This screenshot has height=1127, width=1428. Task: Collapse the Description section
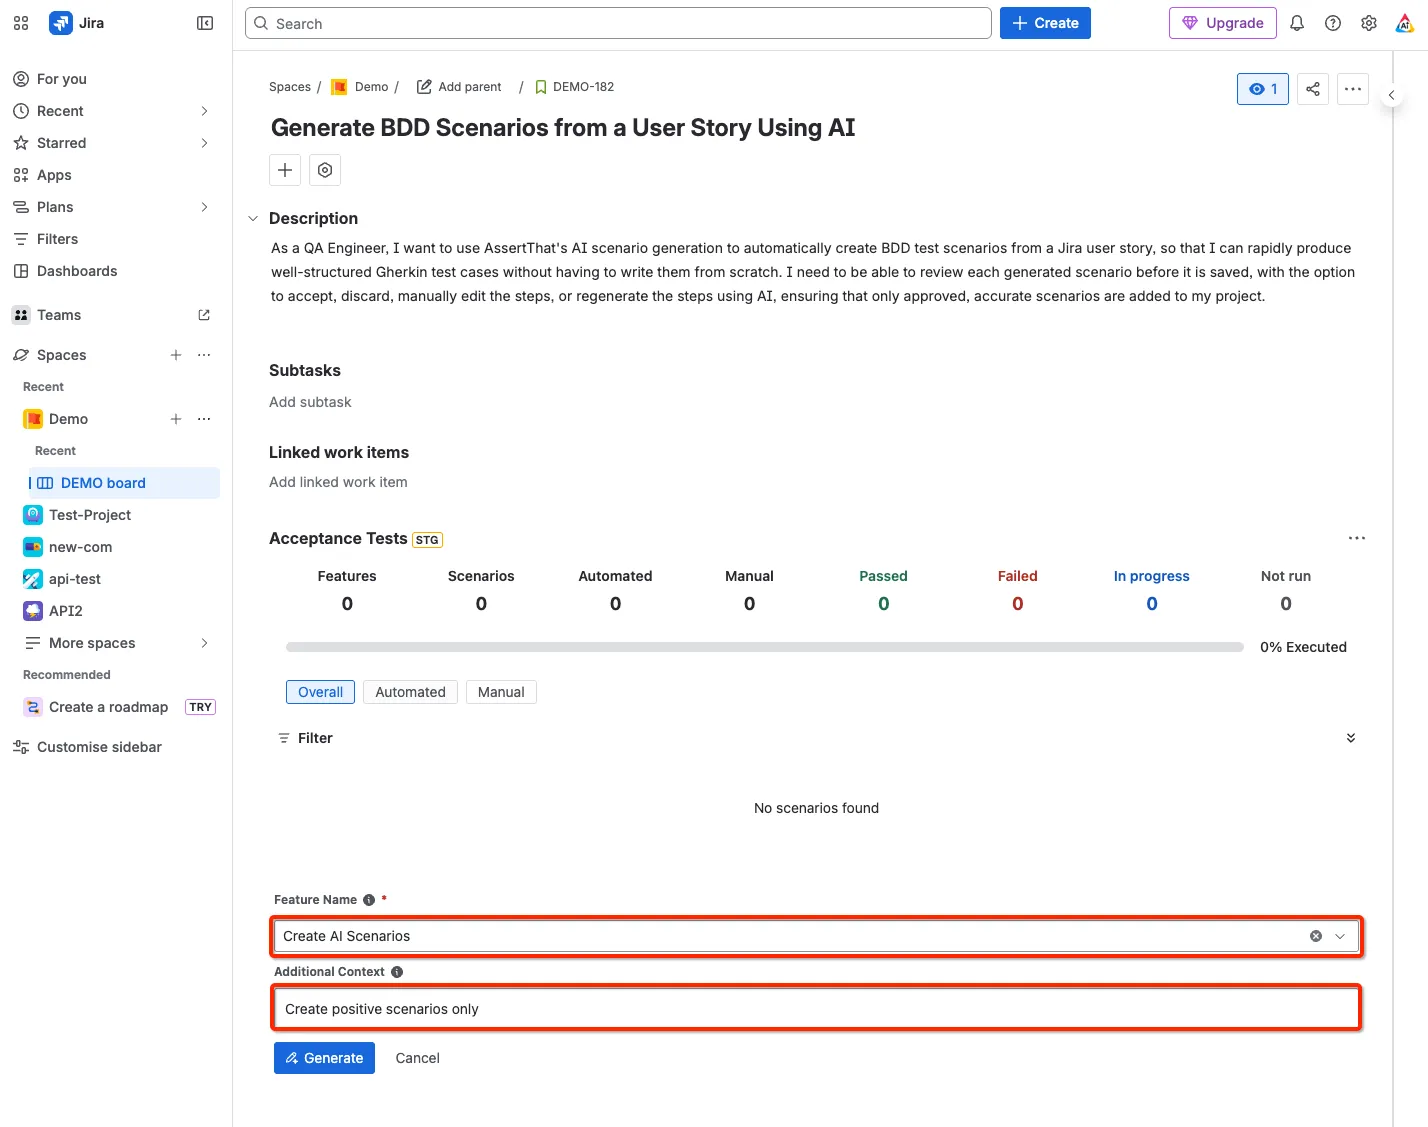tap(253, 218)
